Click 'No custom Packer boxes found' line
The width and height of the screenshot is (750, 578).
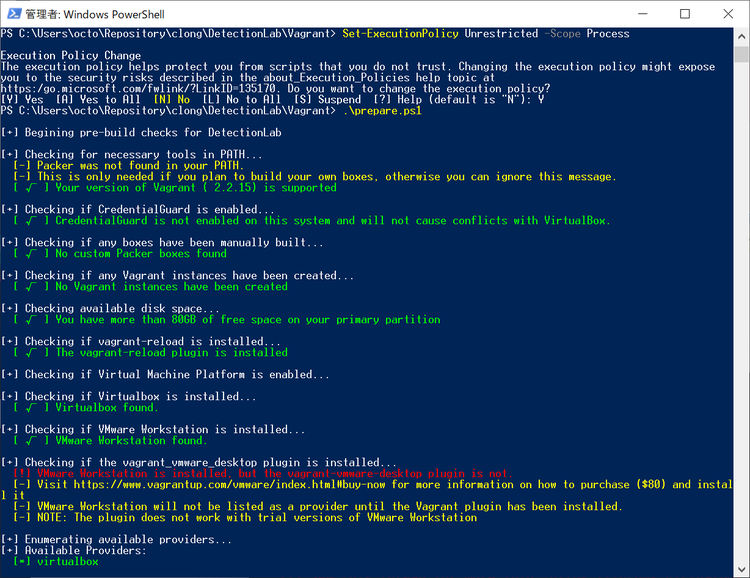click(x=120, y=254)
